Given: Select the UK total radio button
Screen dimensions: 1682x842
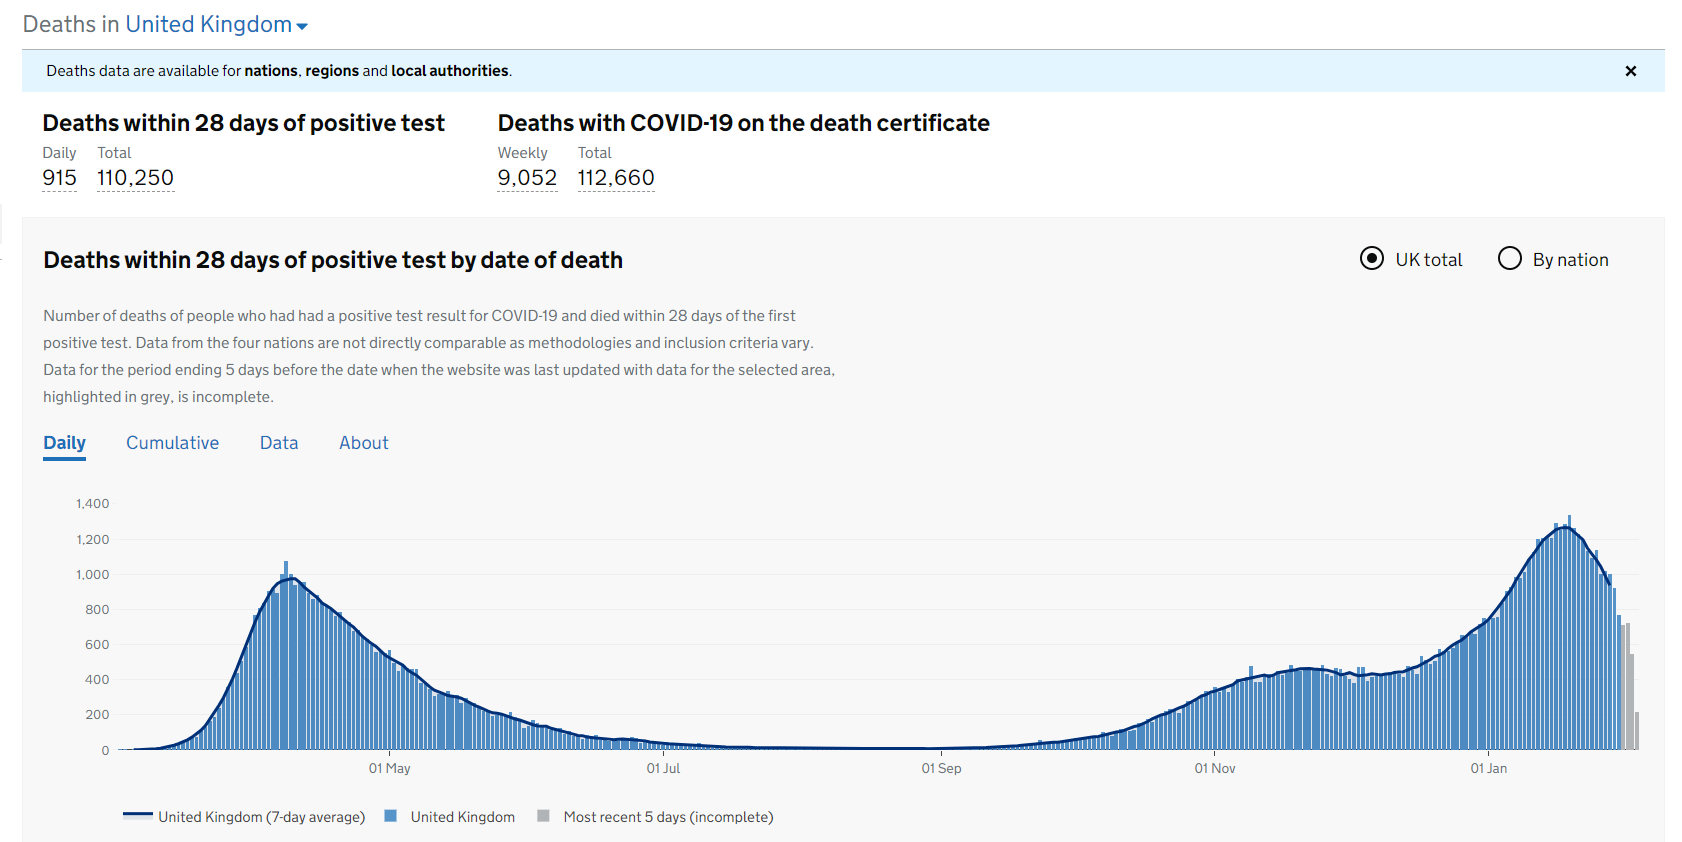Looking at the screenshot, I should coord(1372,259).
